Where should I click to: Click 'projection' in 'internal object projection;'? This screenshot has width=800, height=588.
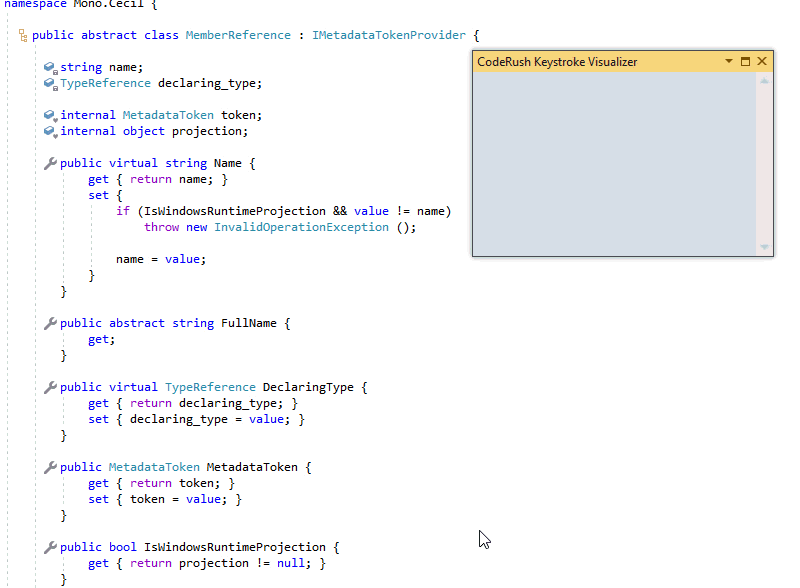click(x=207, y=132)
